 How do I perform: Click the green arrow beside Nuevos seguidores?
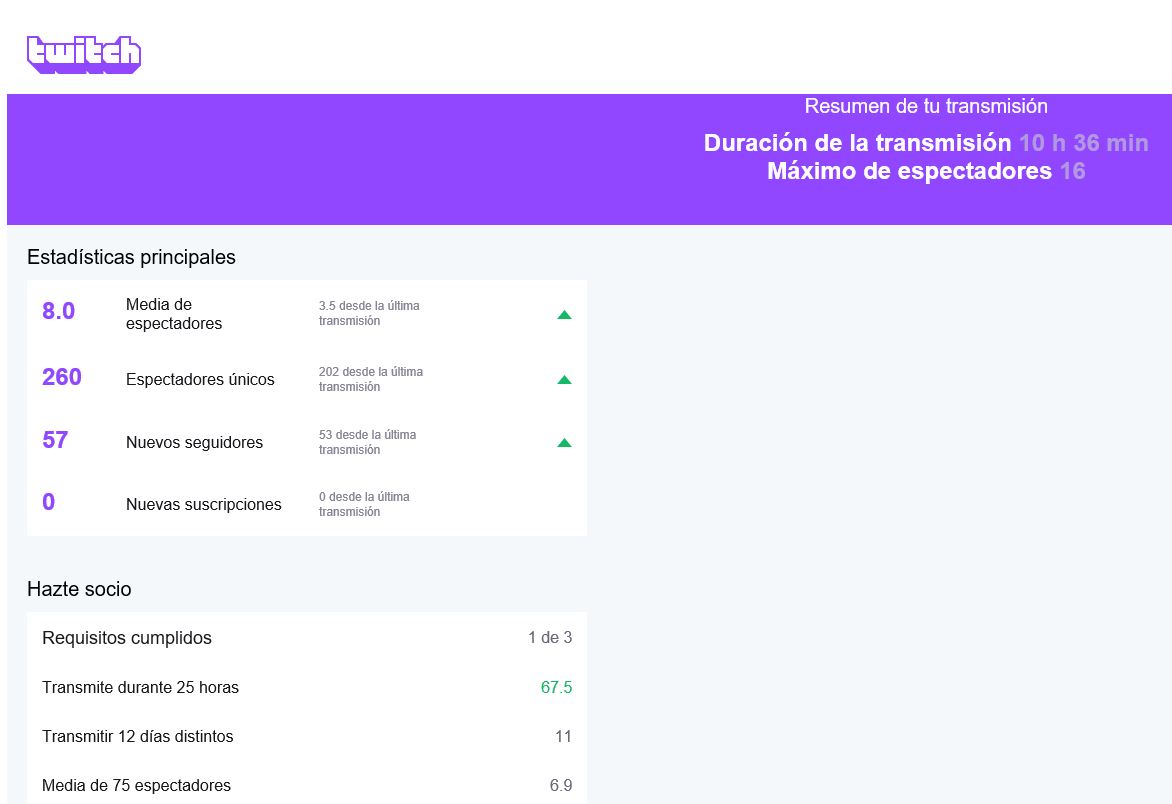pos(564,443)
